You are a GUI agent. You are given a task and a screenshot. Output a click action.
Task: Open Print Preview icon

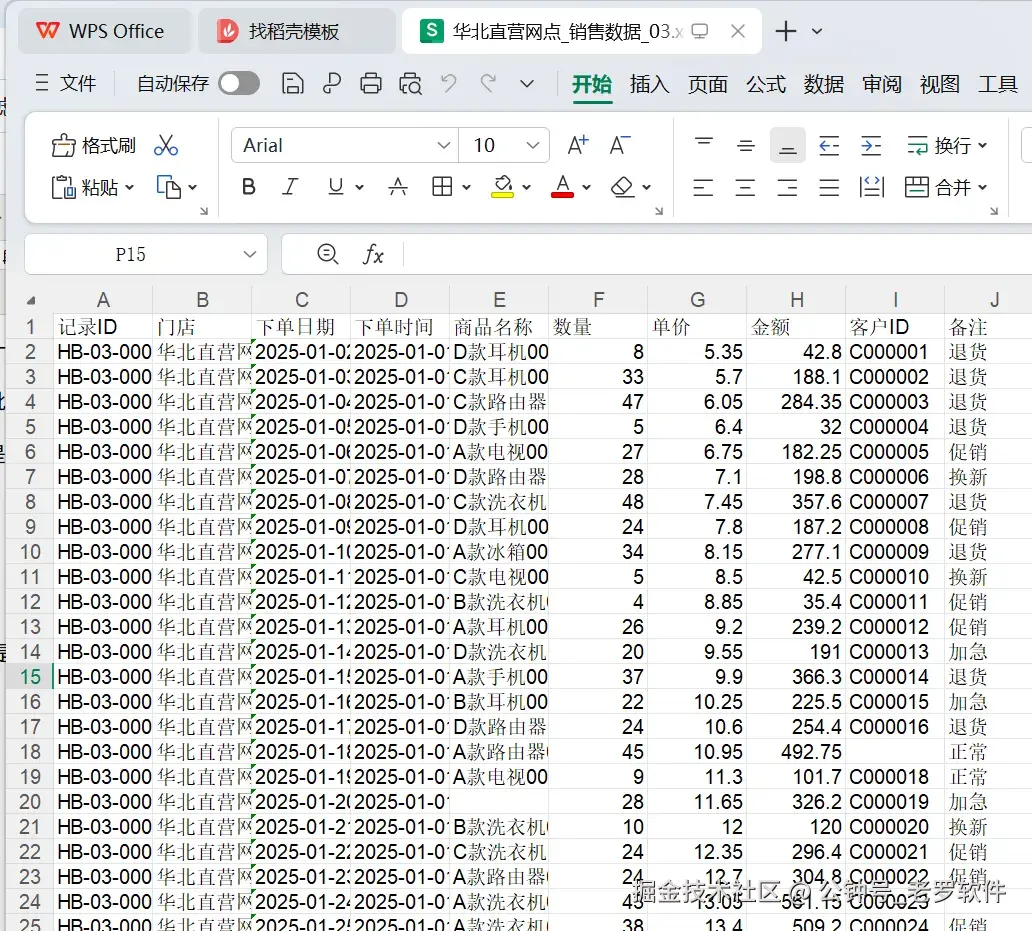coord(410,84)
